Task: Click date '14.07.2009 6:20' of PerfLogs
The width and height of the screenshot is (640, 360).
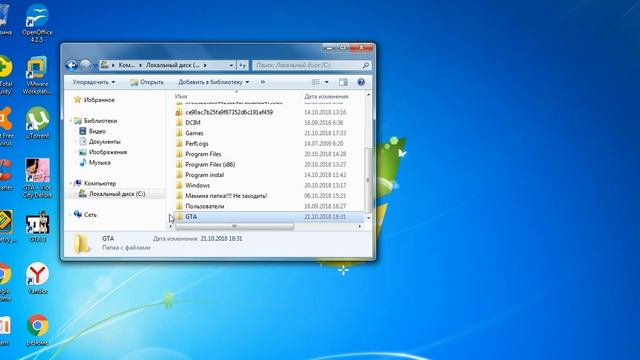Action: 324,144
